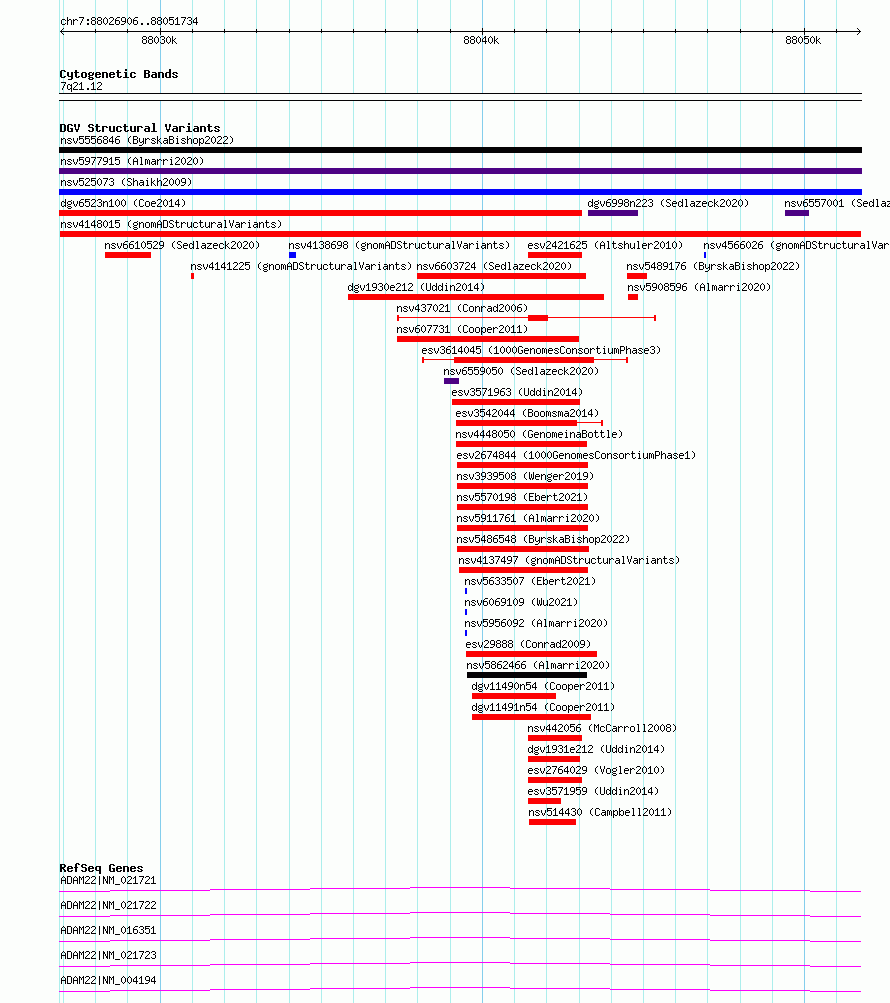The height and width of the screenshot is (1003, 890).
Task: Select the esv3571959 (Uddin2014) label
Action: pos(593,792)
